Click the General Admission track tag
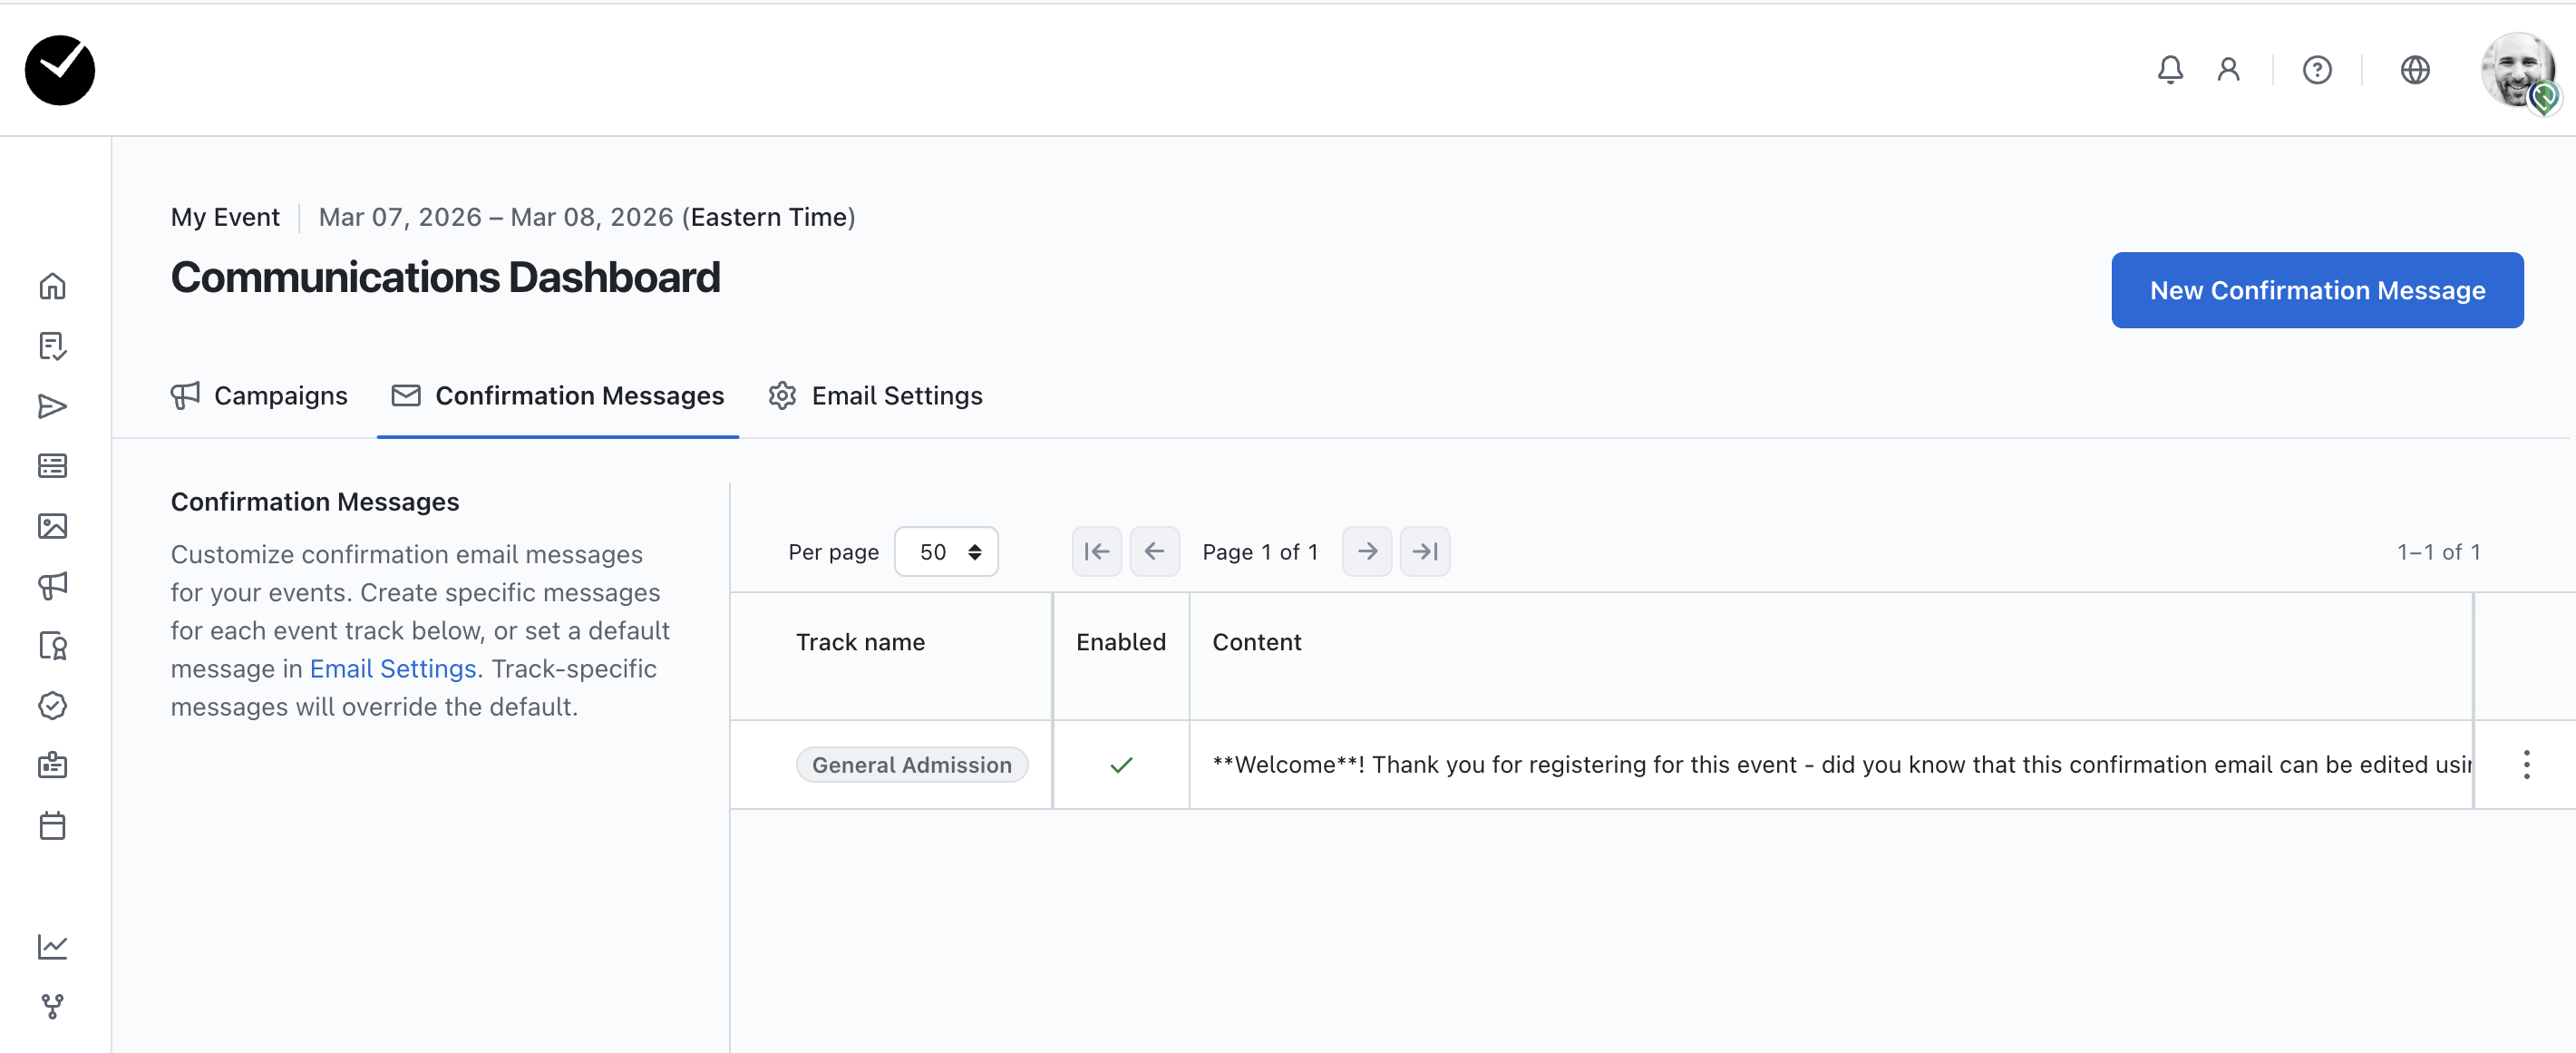This screenshot has height=1053, width=2576. [x=911, y=765]
